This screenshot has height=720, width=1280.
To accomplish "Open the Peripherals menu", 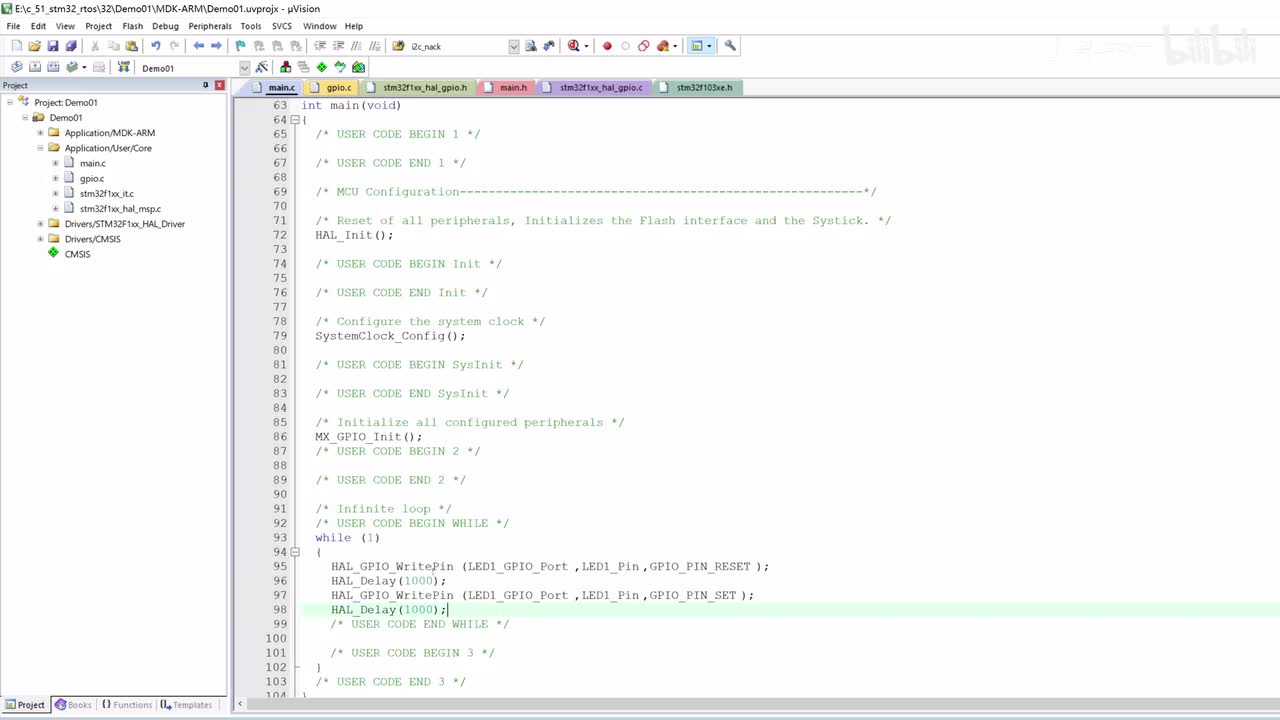I will tap(210, 26).
